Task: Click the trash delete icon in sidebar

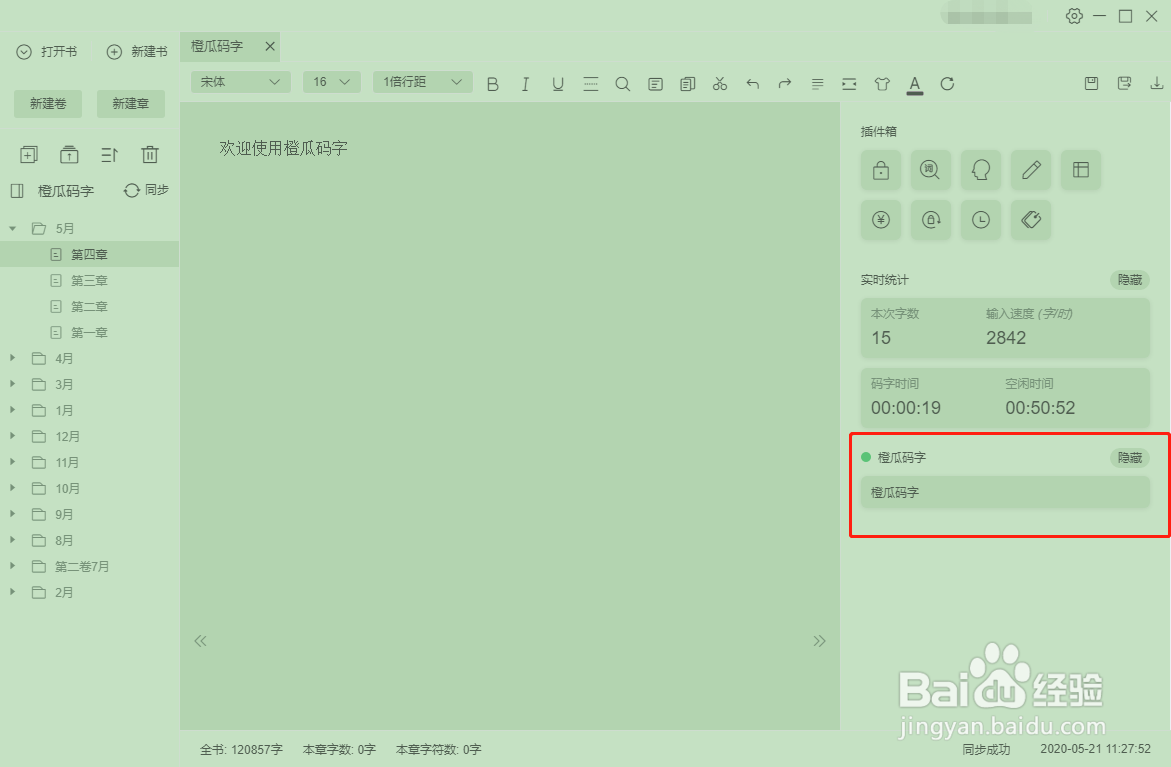Action: point(150,155)
